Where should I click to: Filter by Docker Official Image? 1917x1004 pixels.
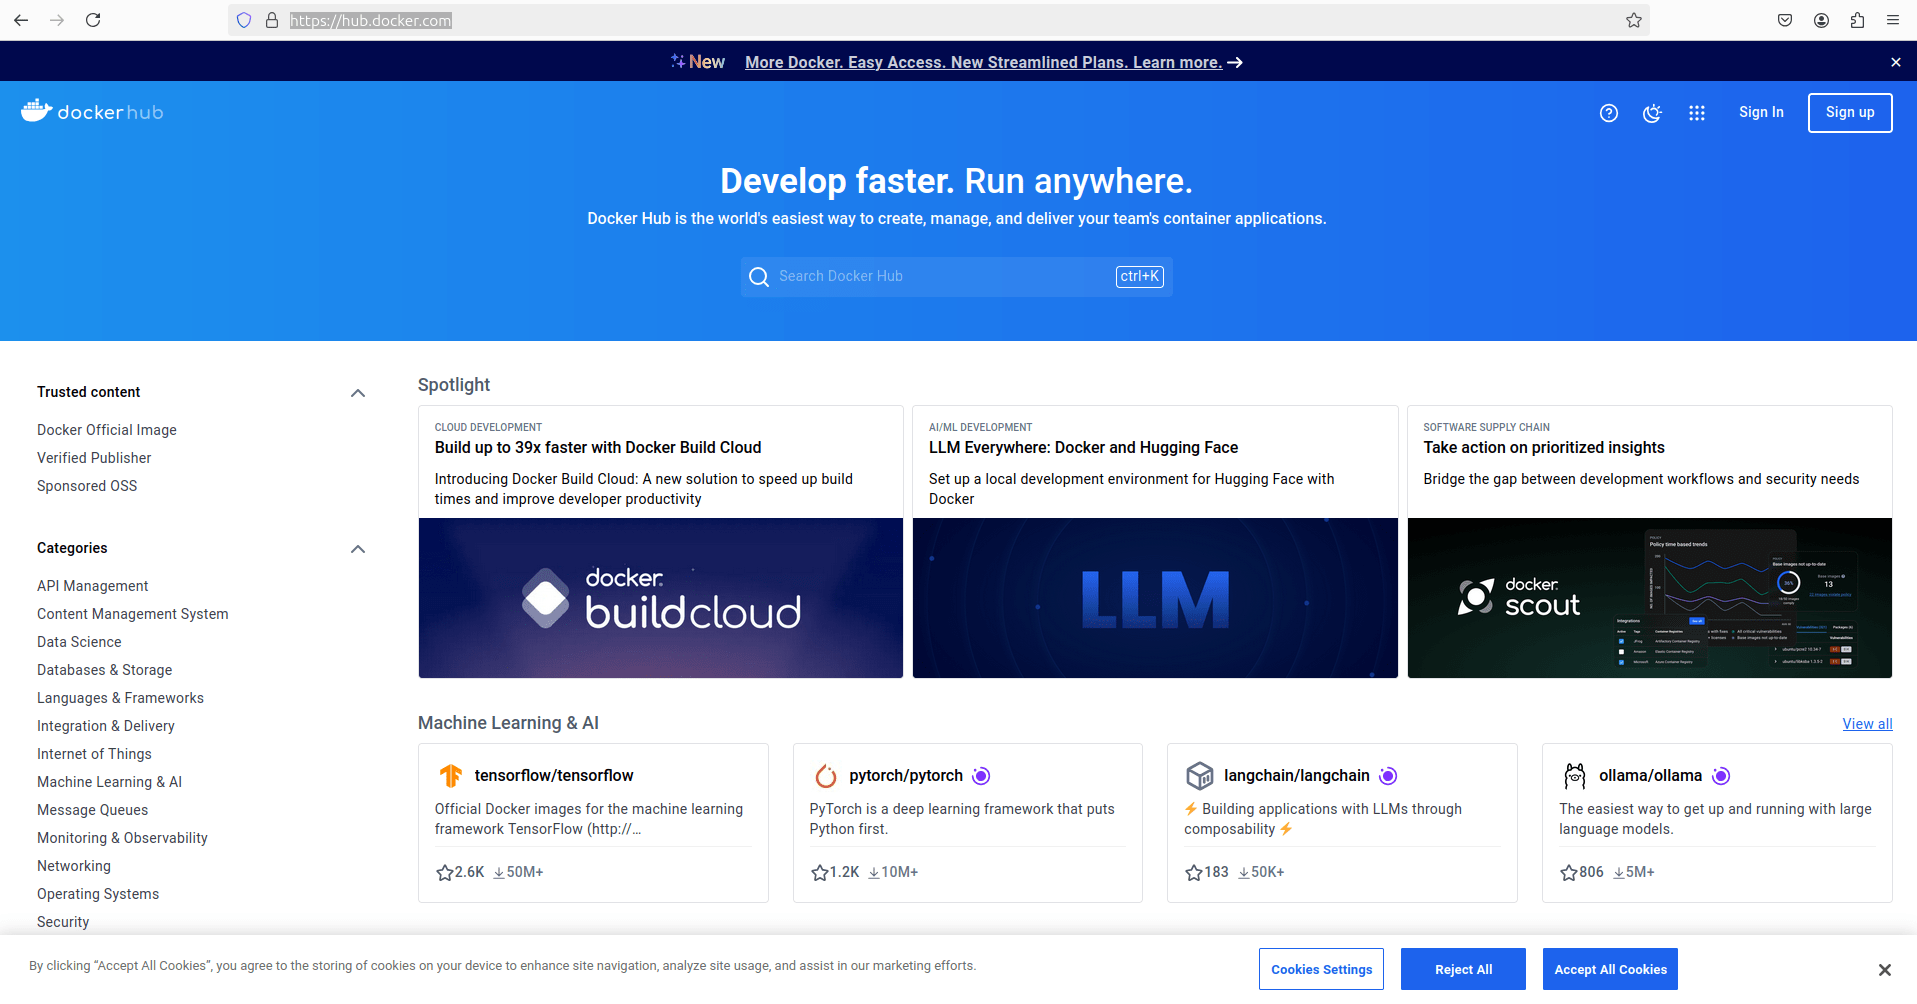point(107,430)
